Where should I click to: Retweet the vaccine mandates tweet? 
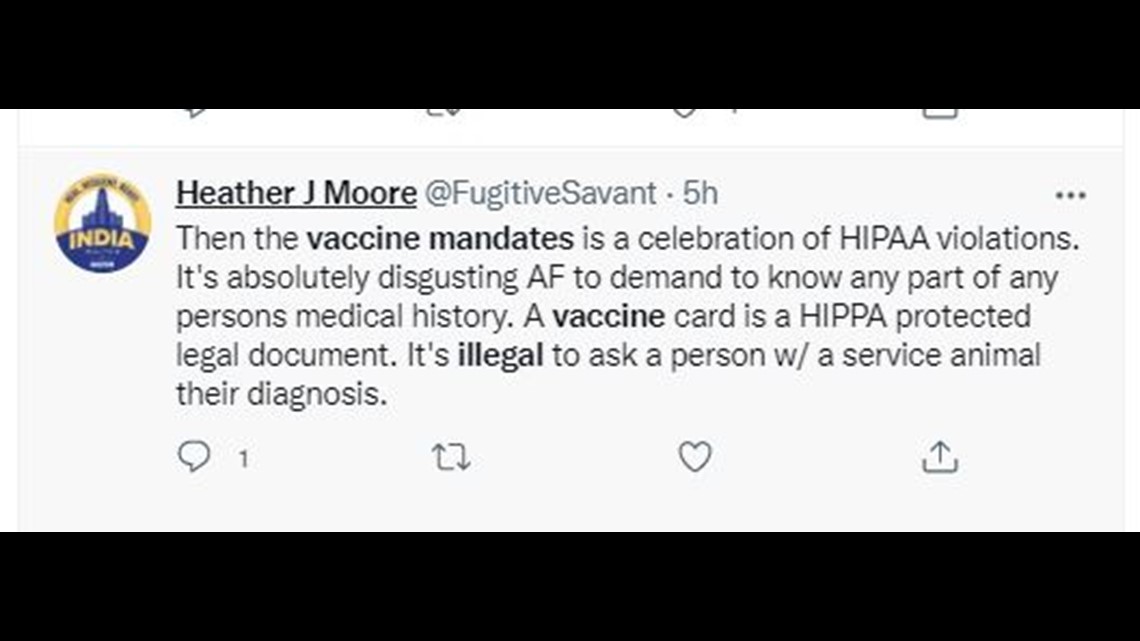(x=451, y=458)
